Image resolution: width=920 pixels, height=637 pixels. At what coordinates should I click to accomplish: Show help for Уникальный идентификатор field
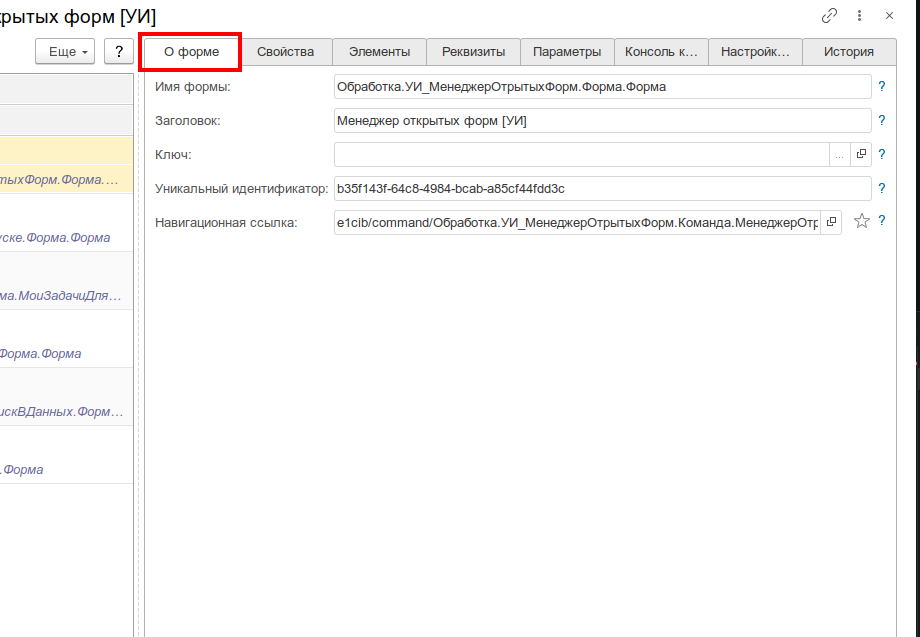coord(881,189)
